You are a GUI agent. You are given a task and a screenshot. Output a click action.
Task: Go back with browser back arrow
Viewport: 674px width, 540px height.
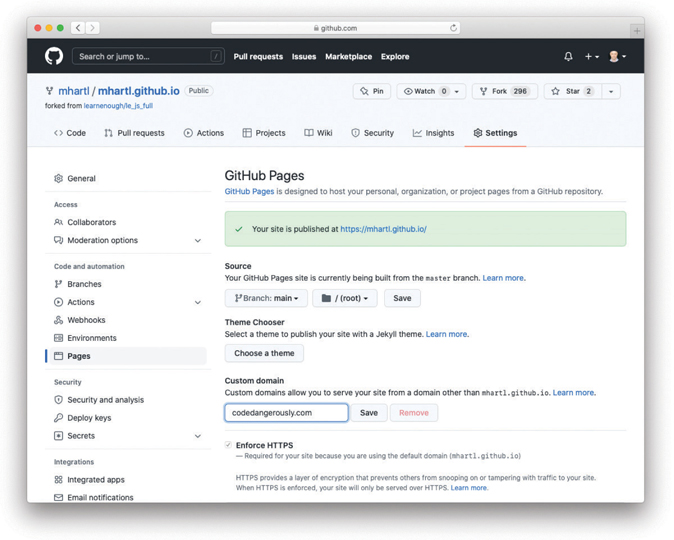(78, 28)
